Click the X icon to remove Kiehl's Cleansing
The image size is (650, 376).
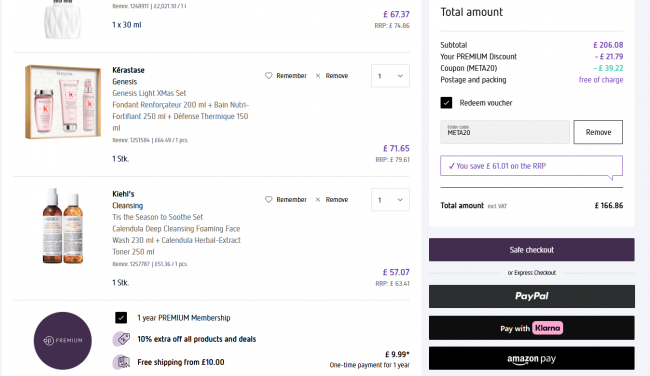click(318, 200)
